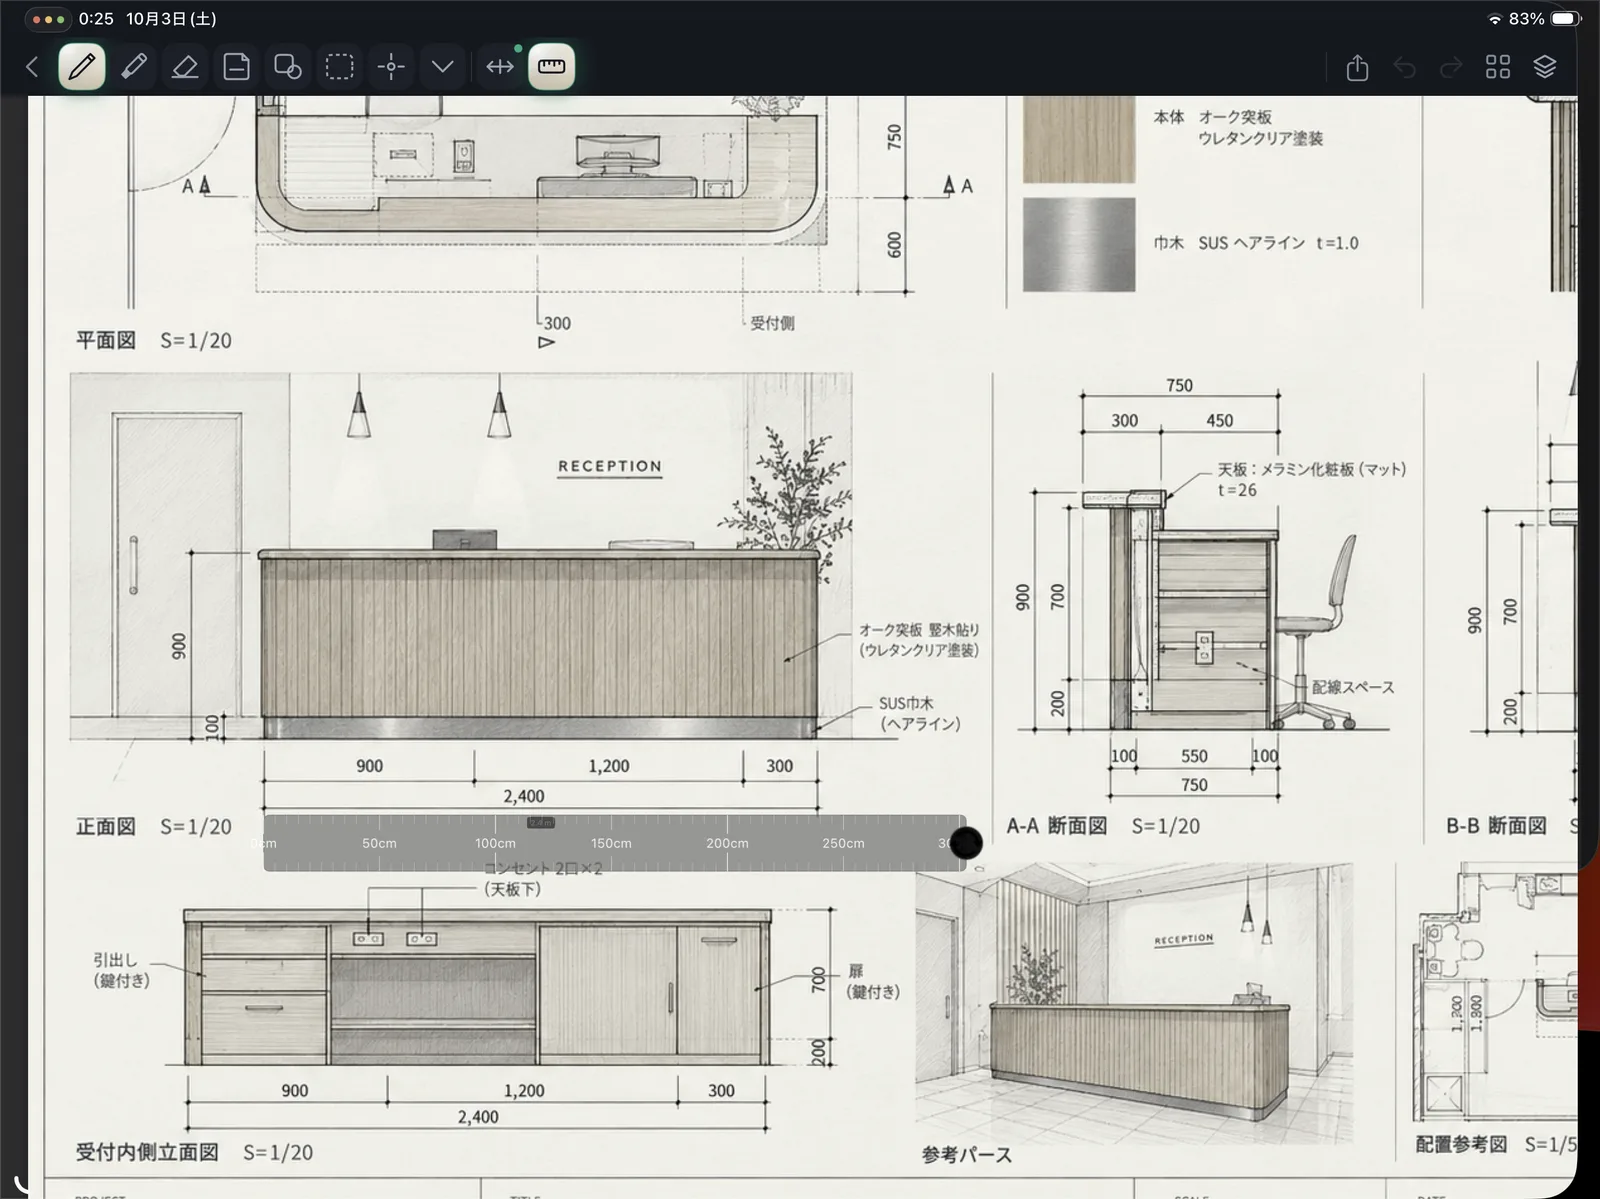Tap the 参考パース perspective rendering
This screenshot has height=1199, width=1600.
tap(1134, 1004)
